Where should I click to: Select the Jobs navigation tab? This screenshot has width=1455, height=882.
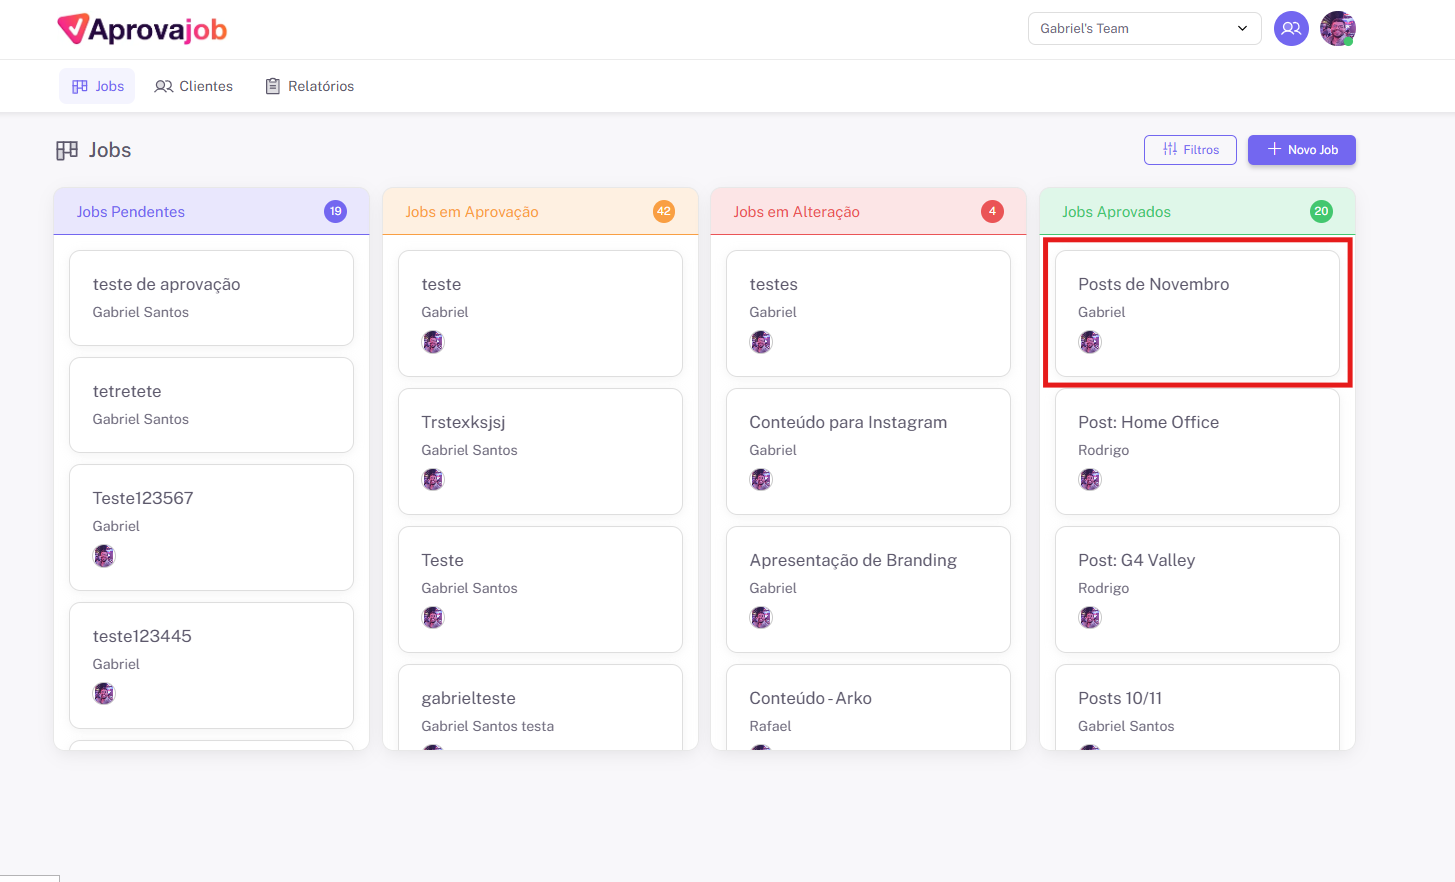click(98, 86)
